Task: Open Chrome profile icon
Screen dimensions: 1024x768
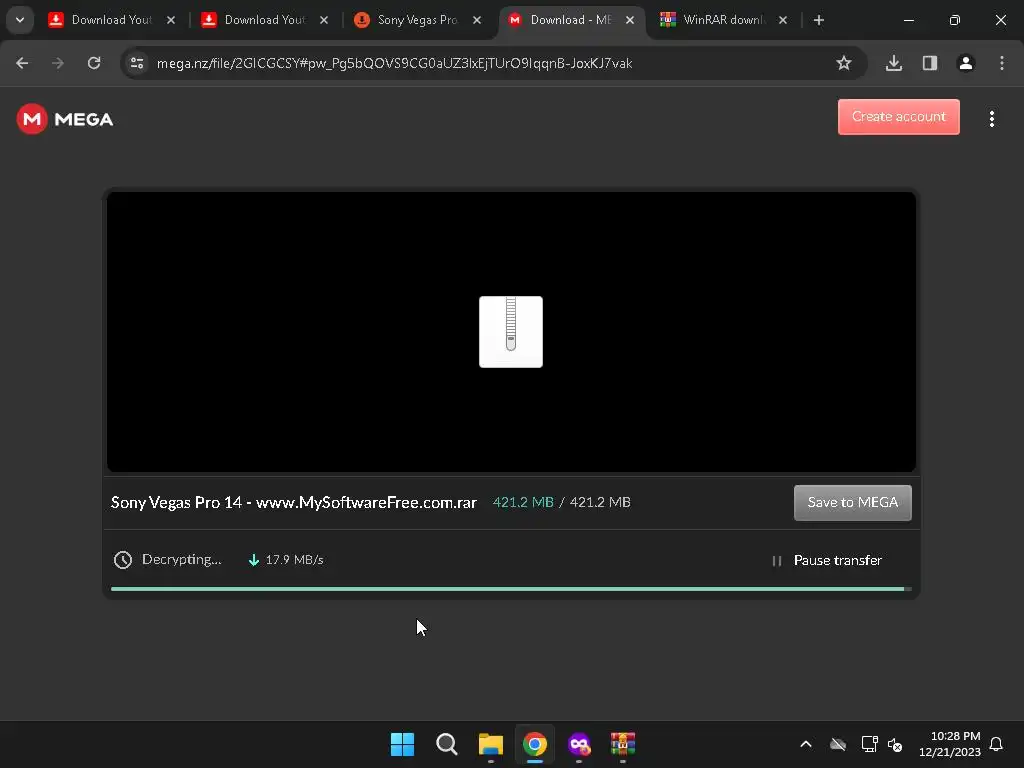Action: [x=965, y=63]
